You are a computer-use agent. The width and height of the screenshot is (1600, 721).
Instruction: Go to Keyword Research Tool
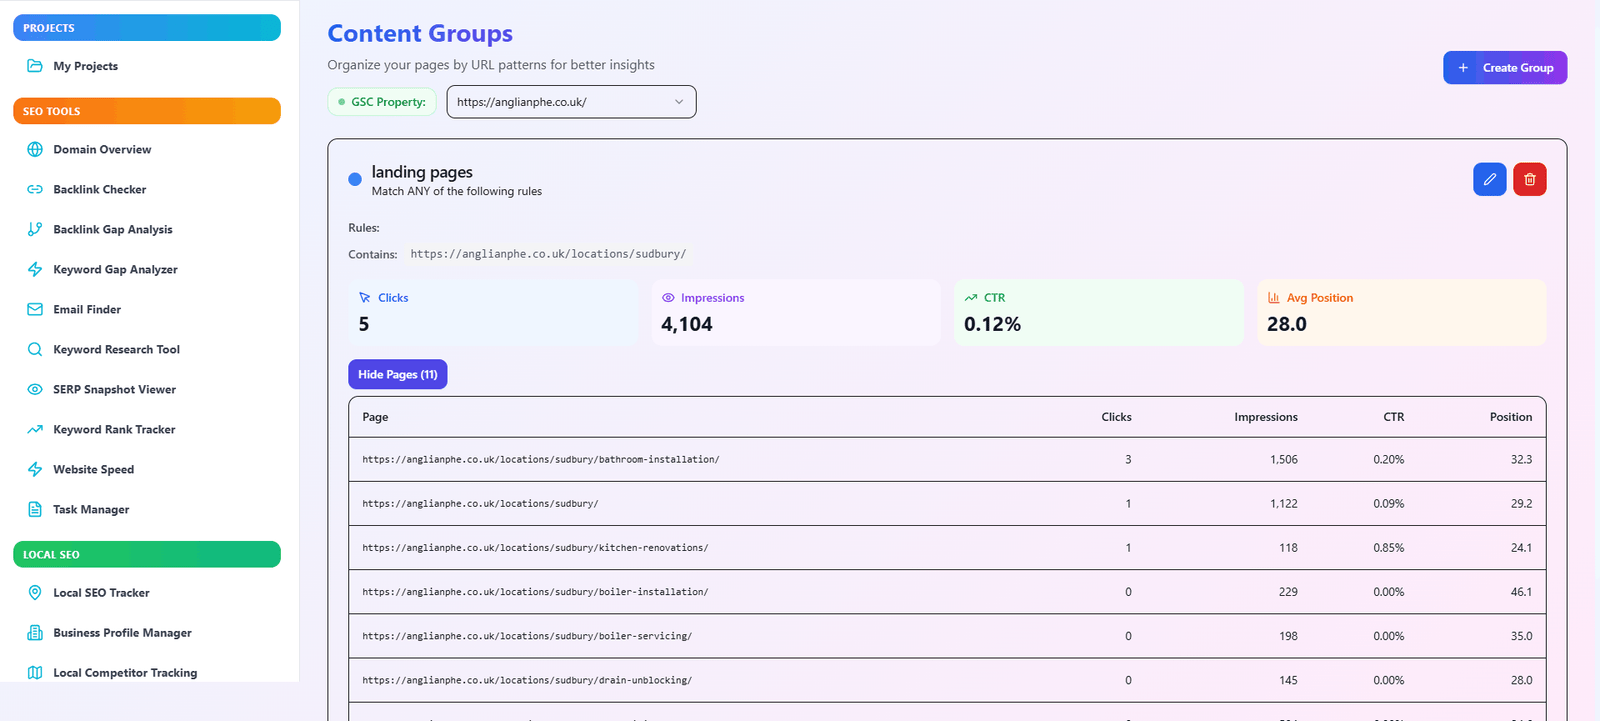[x=116, y=349]
